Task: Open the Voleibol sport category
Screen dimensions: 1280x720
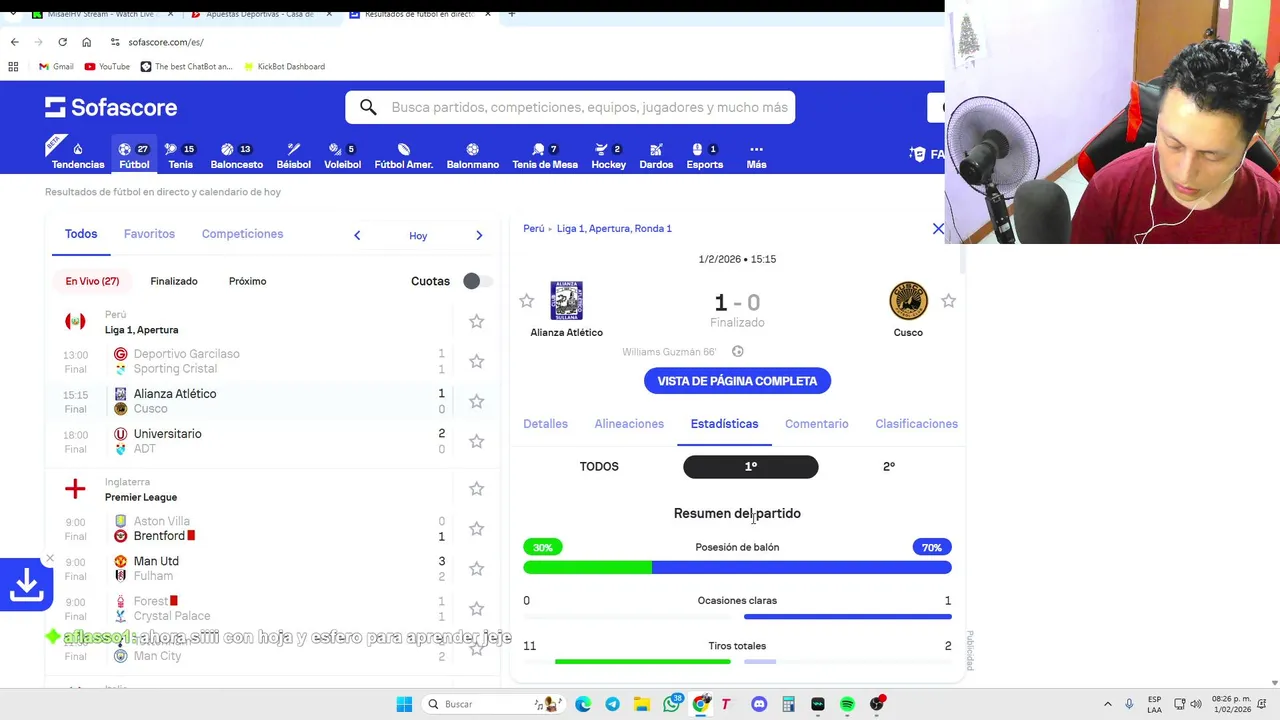Action: click(x=342, y=155)
